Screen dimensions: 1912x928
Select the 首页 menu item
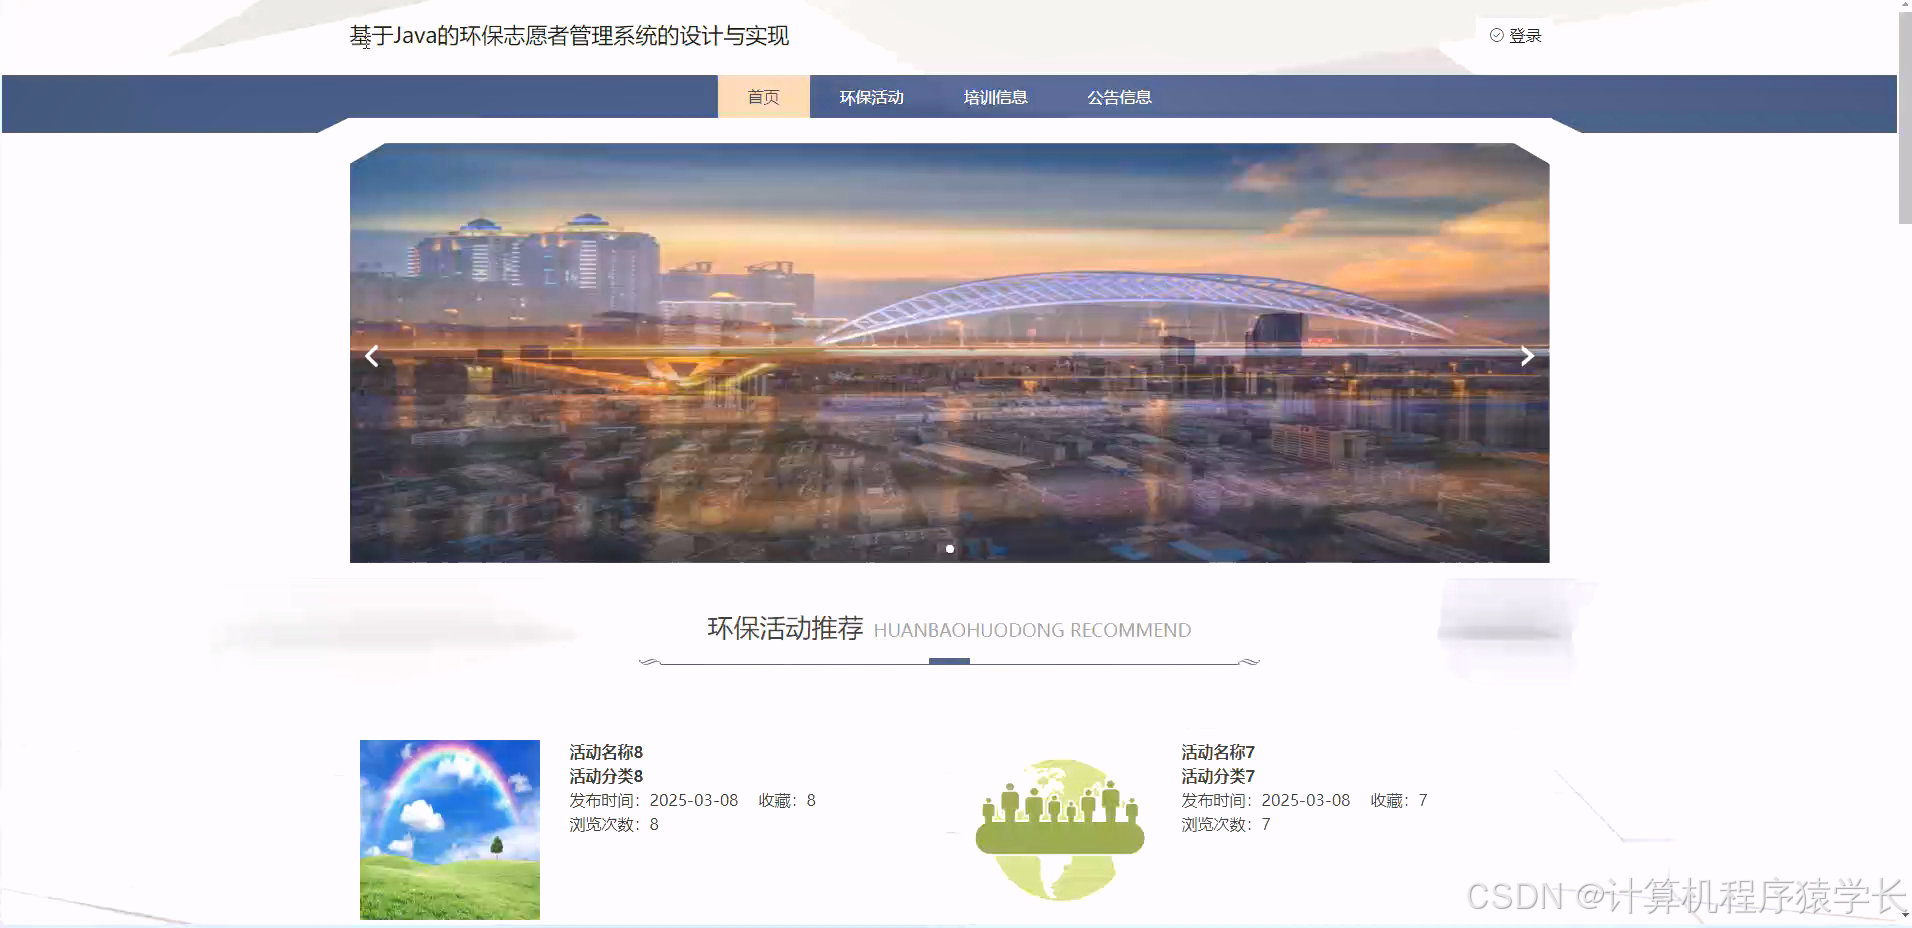(x=763, y=97)
